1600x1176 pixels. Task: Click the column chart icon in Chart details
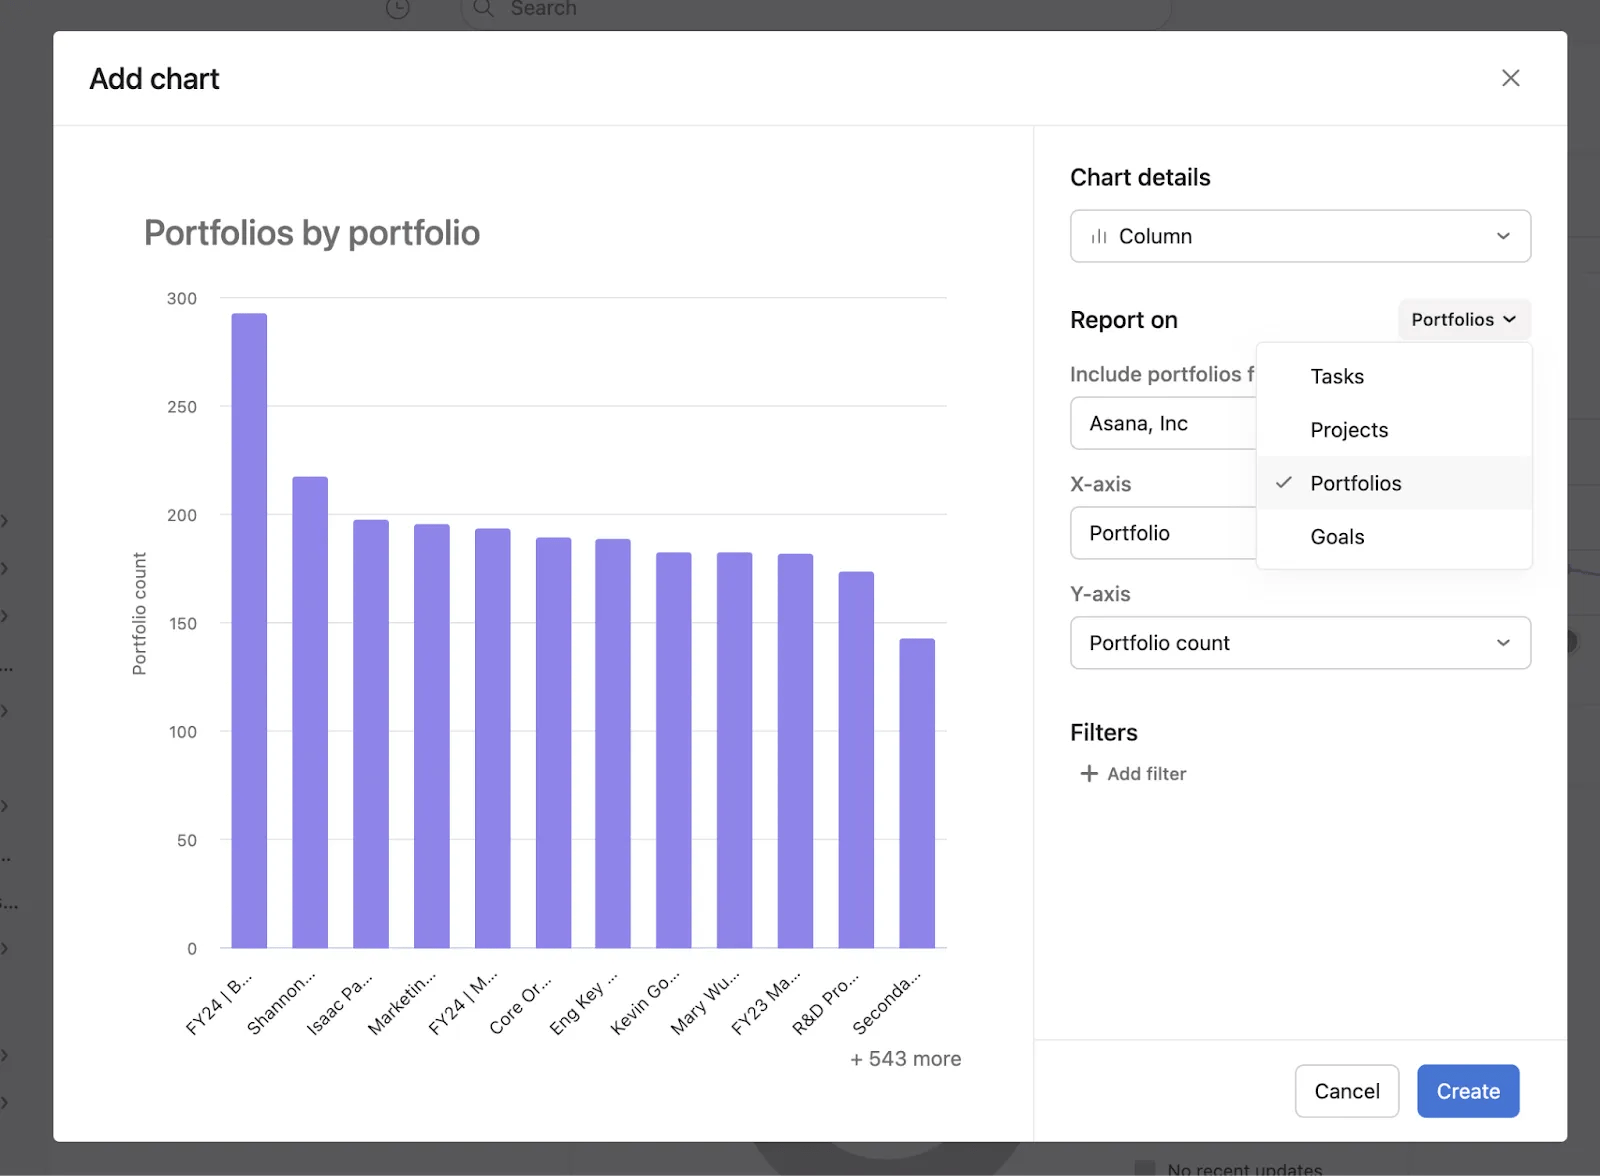[1098, 236]
